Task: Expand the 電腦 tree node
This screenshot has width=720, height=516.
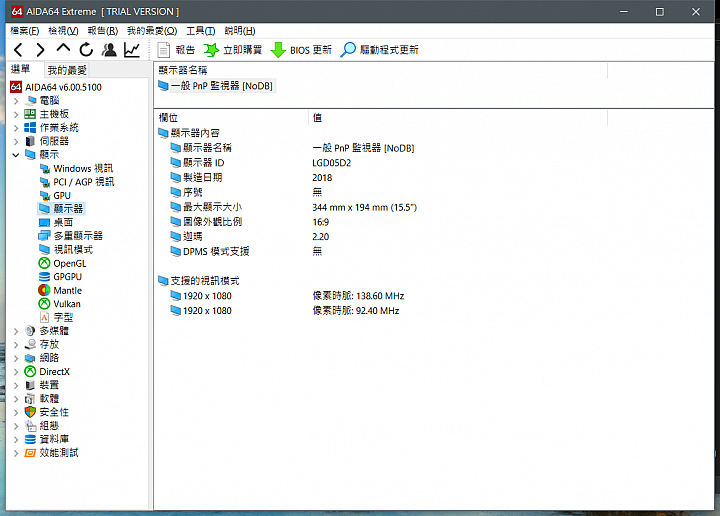Action: [16, 101]
